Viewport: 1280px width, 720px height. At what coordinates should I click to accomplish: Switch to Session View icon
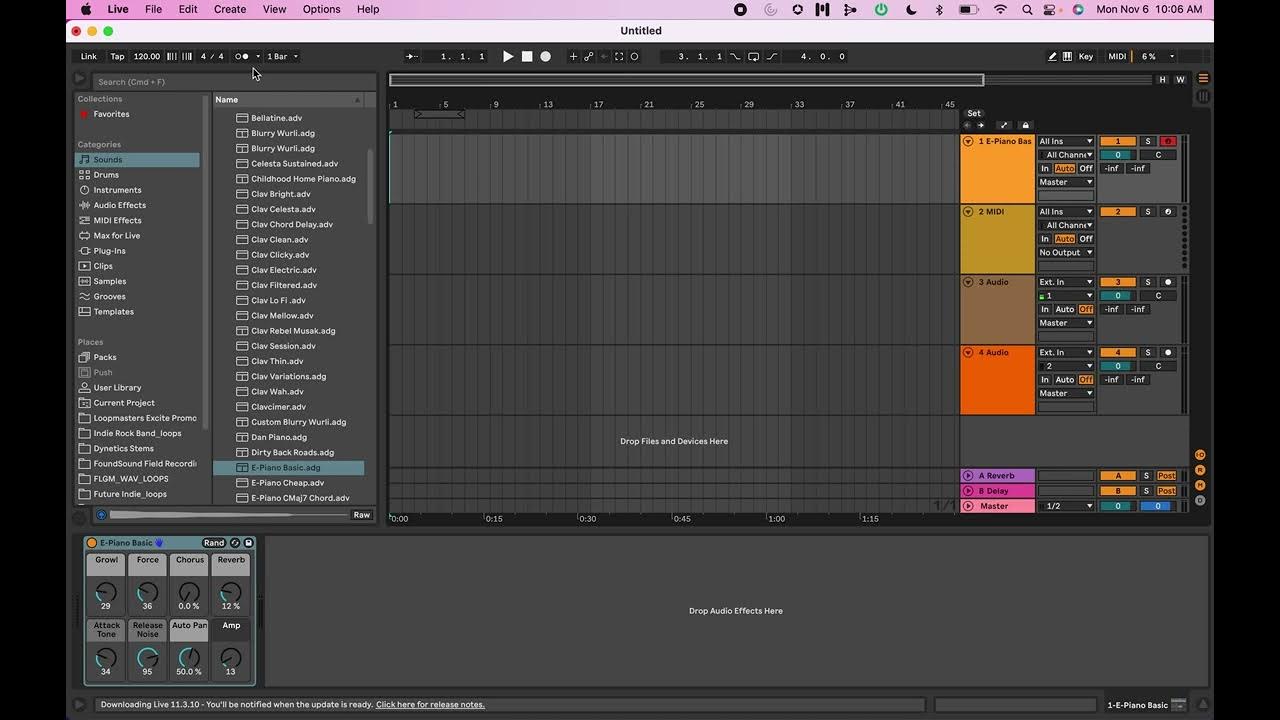1203,97
